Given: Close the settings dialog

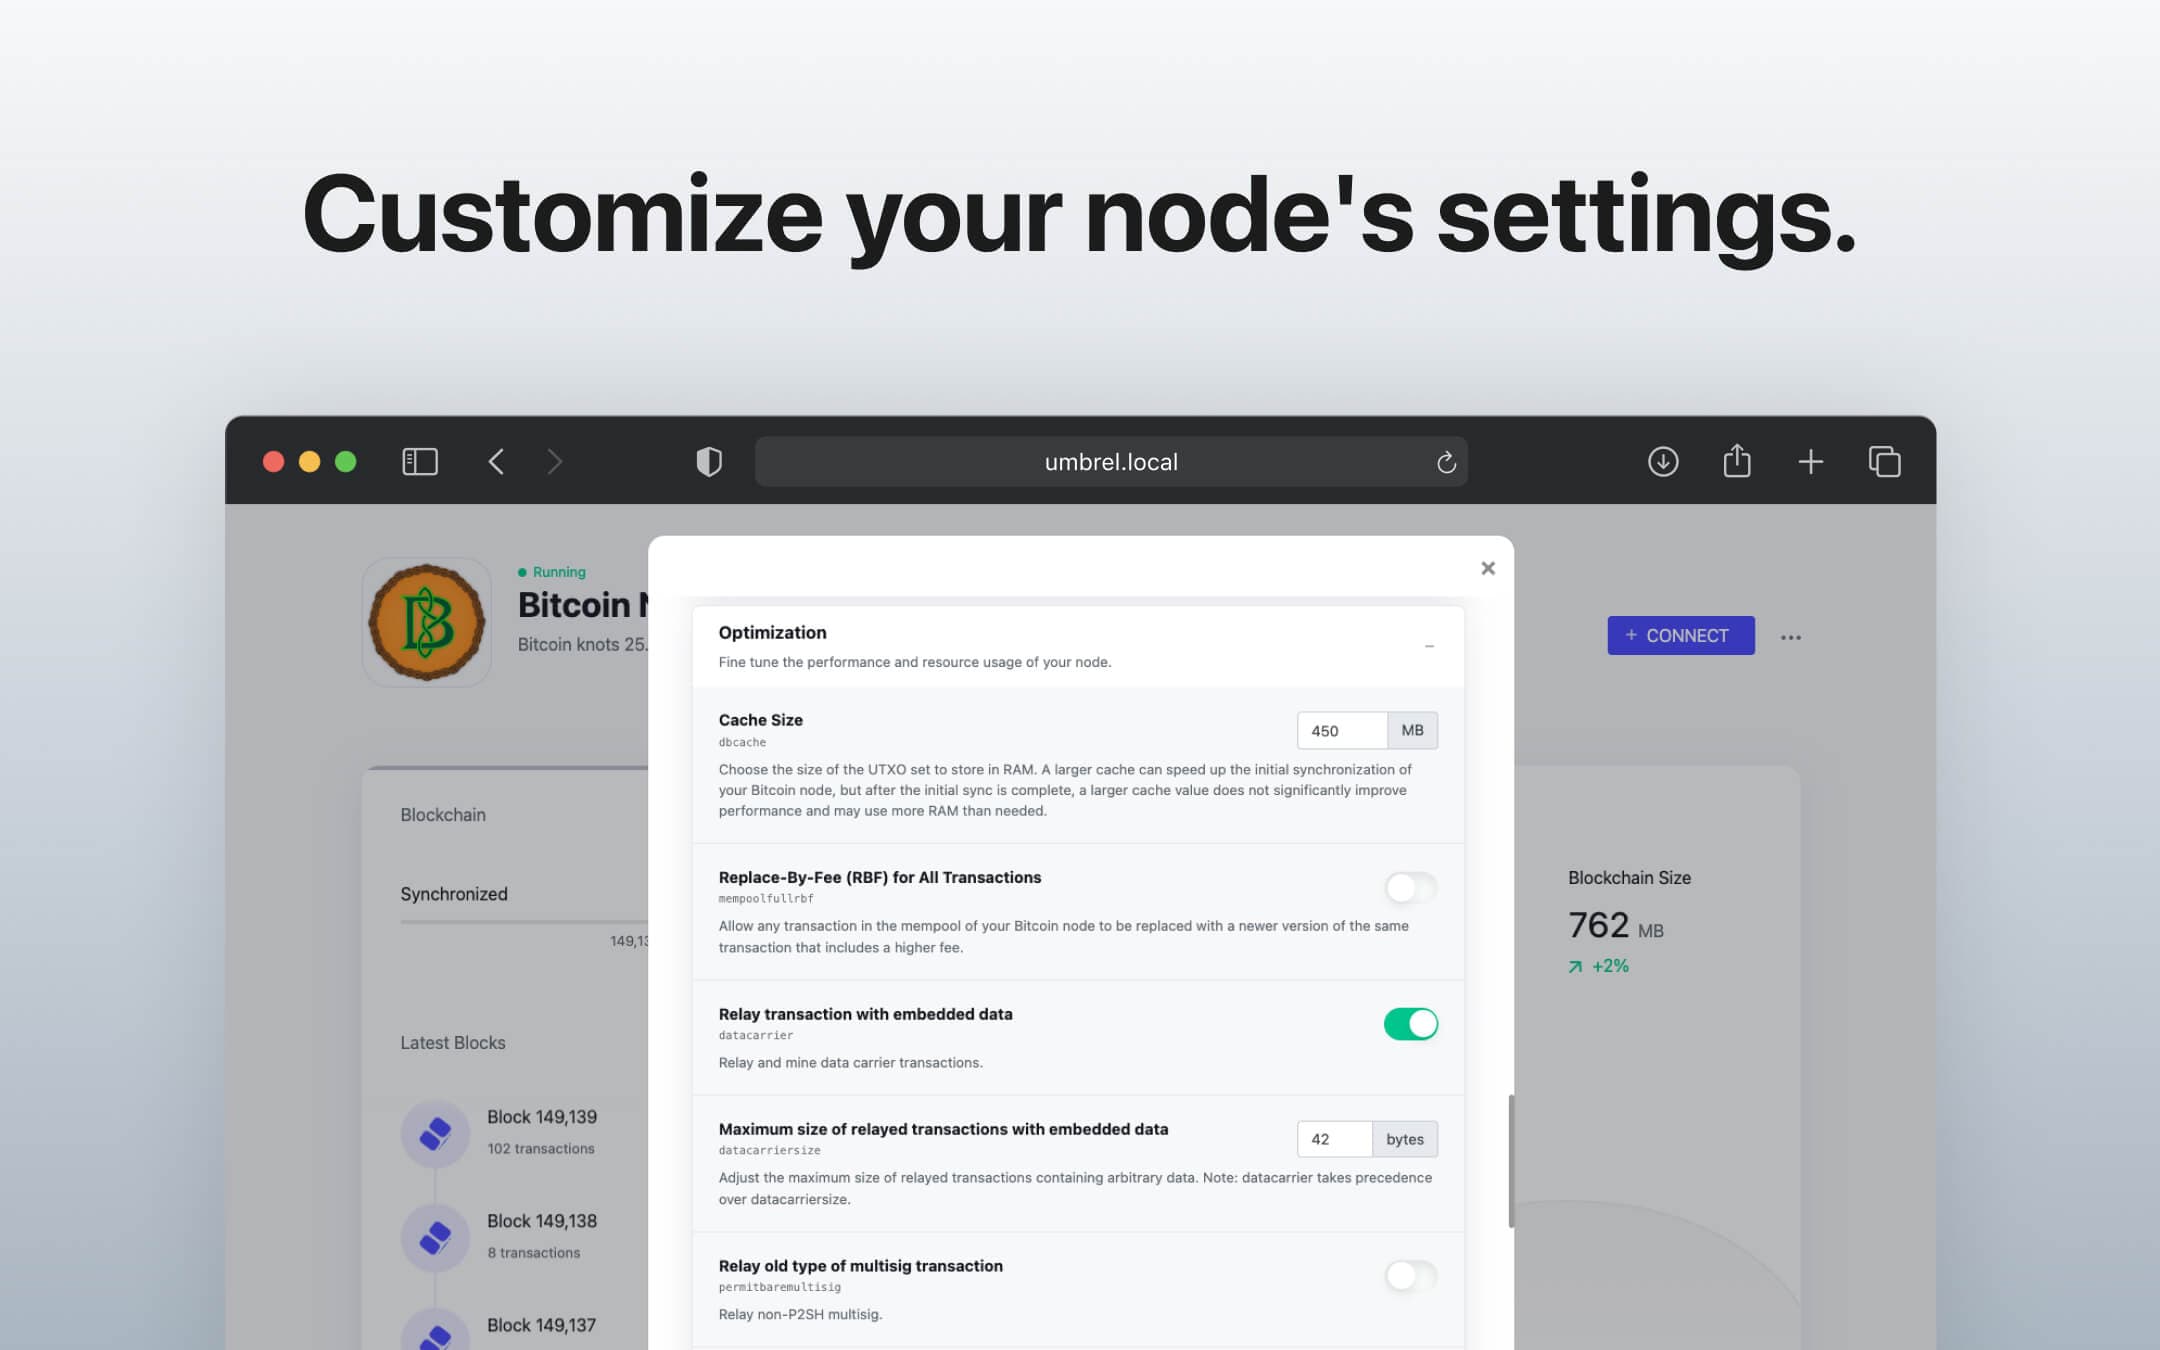Looking at the screenshot, I should click(1487, 568).
